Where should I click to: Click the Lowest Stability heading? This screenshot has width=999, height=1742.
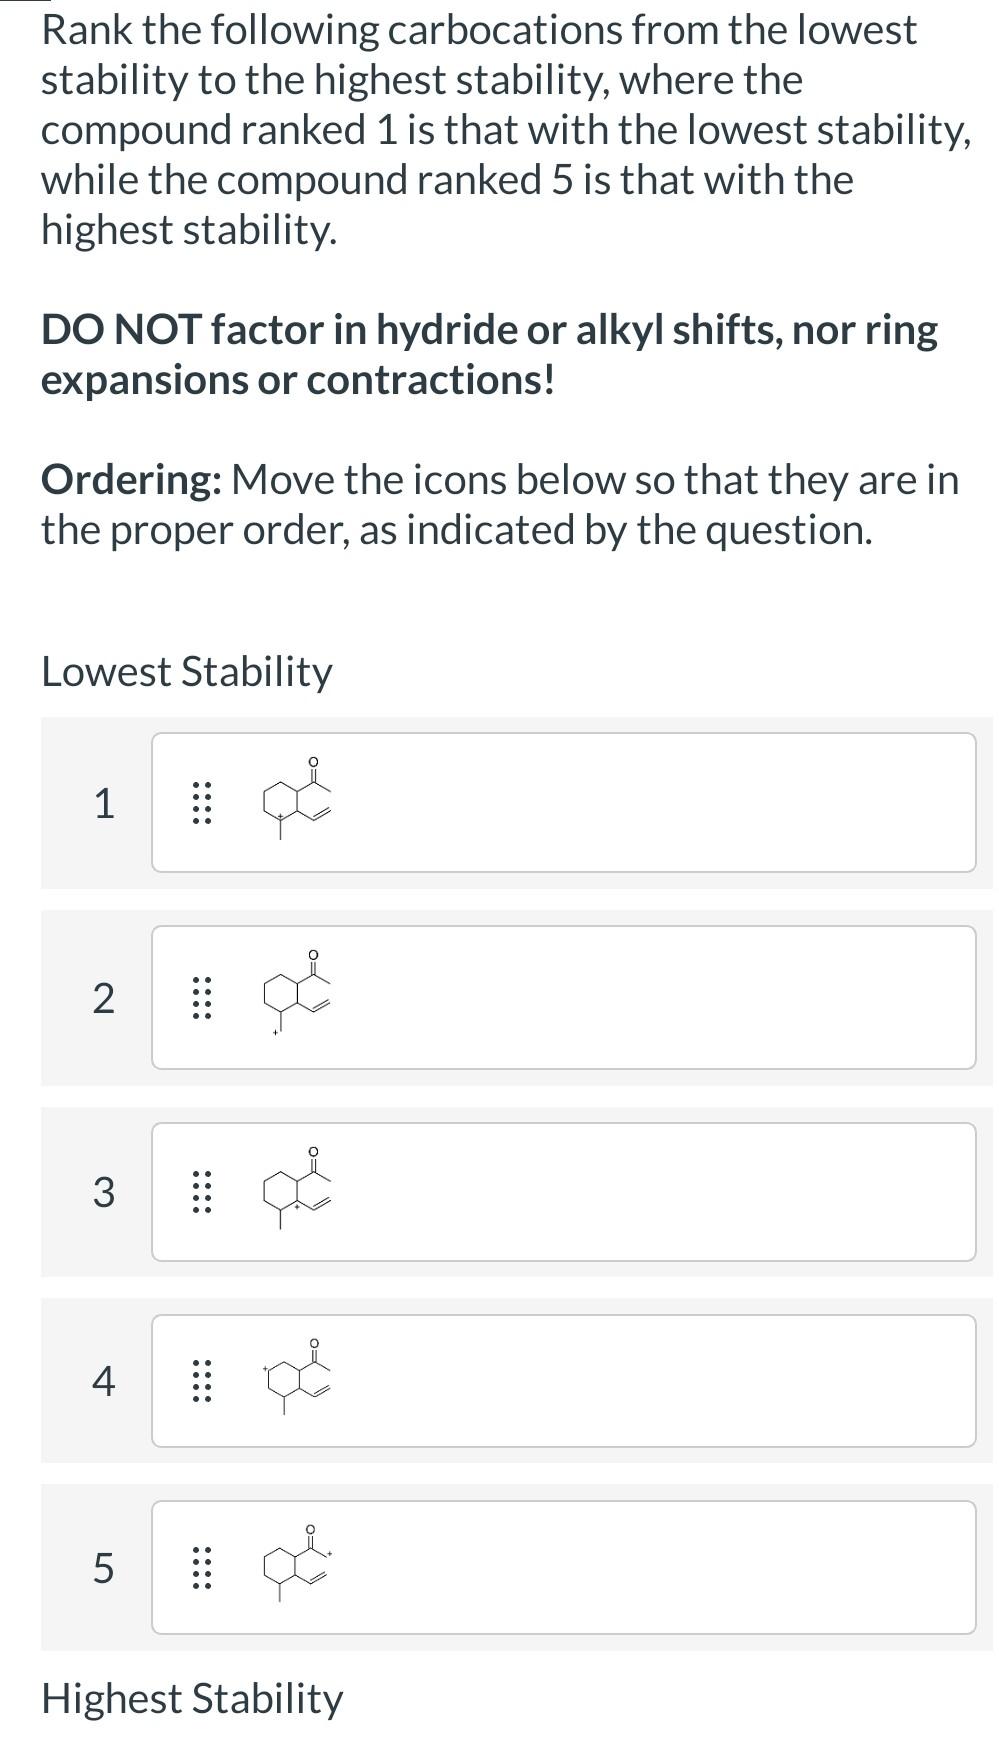(186, 672)
